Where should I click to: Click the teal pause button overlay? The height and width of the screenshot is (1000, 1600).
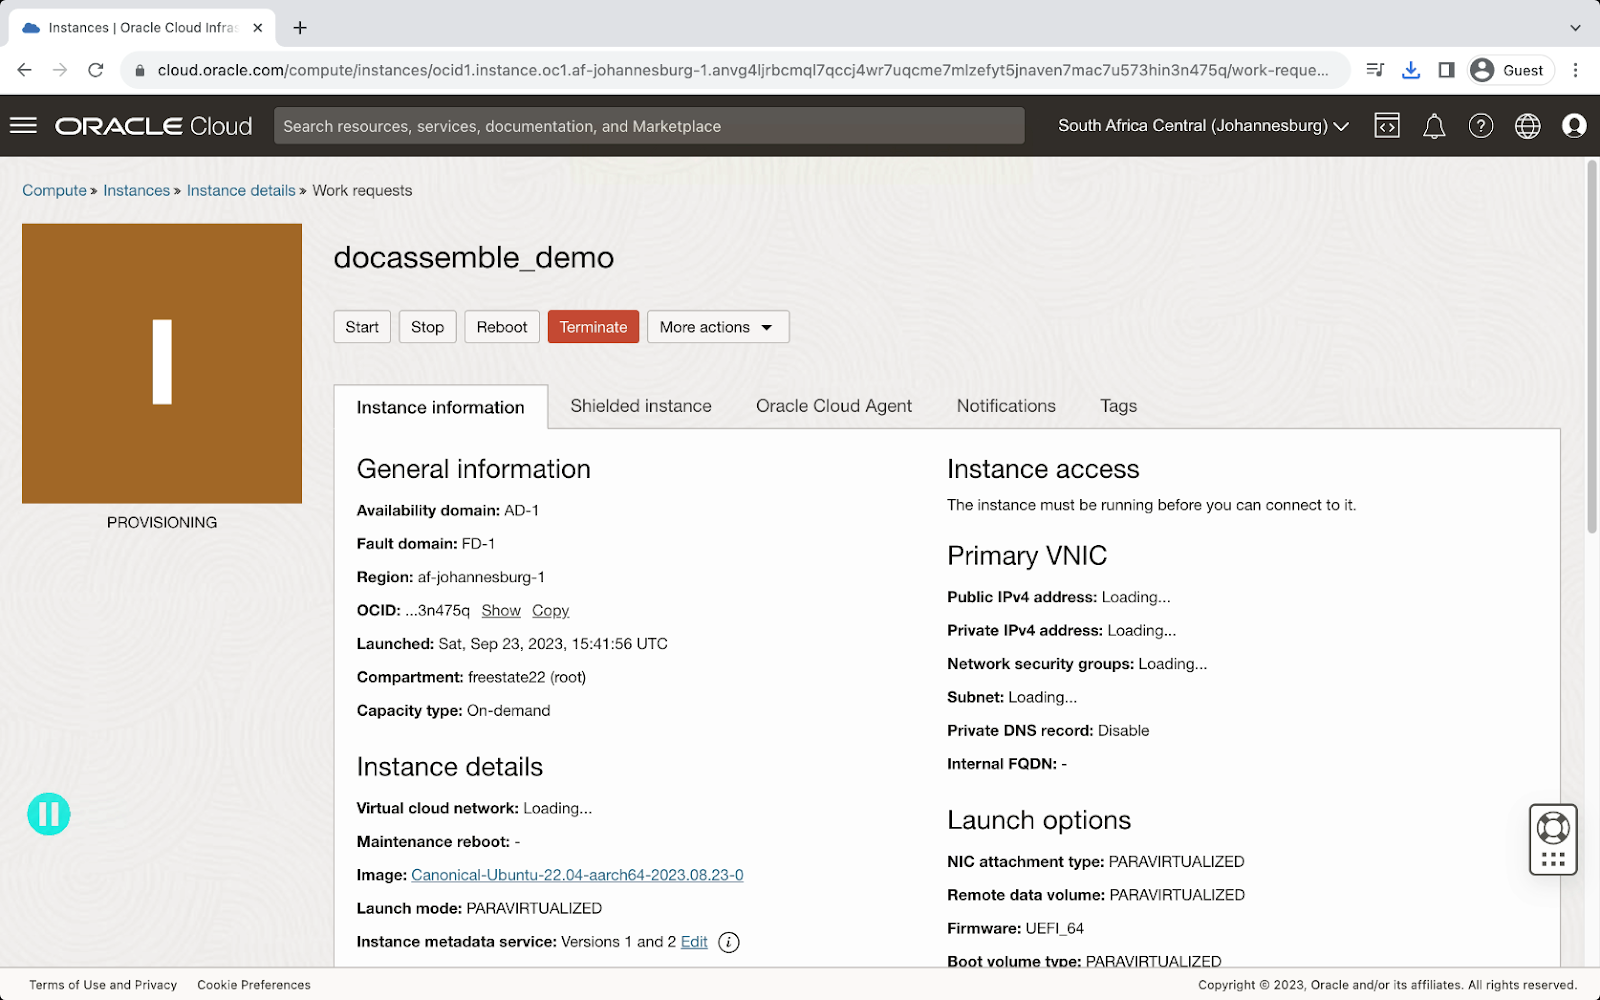click(x=48, y=814)
